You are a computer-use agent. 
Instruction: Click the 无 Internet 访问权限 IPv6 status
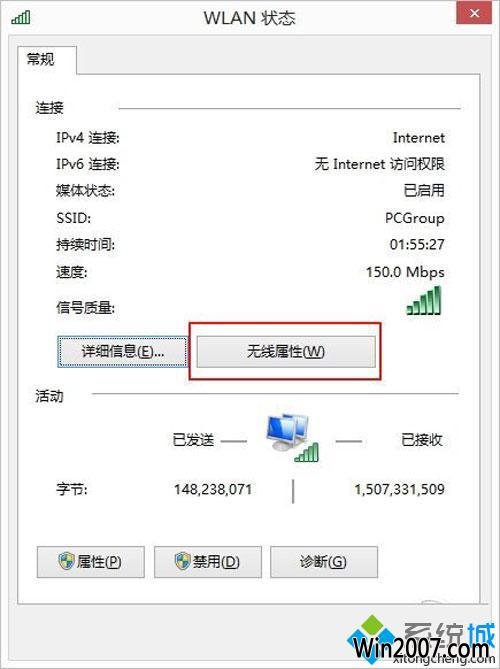(x=380, y=164)
